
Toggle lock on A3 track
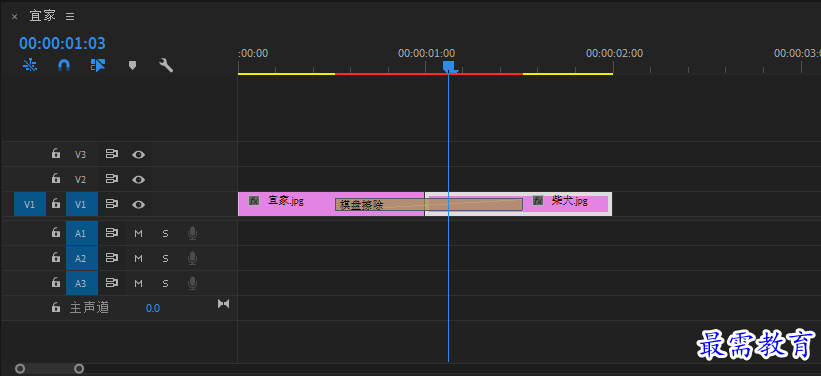coord(56,283)
